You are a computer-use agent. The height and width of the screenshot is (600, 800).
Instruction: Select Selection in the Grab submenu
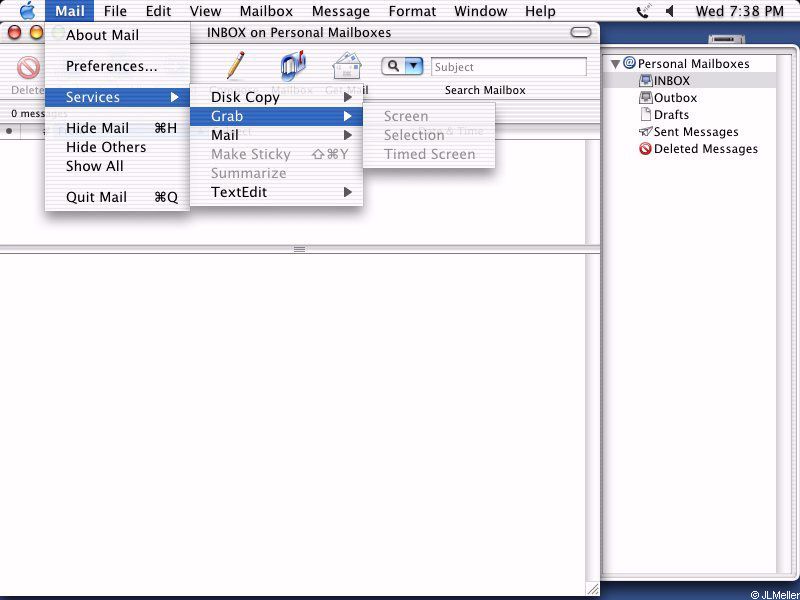[429, 135]
